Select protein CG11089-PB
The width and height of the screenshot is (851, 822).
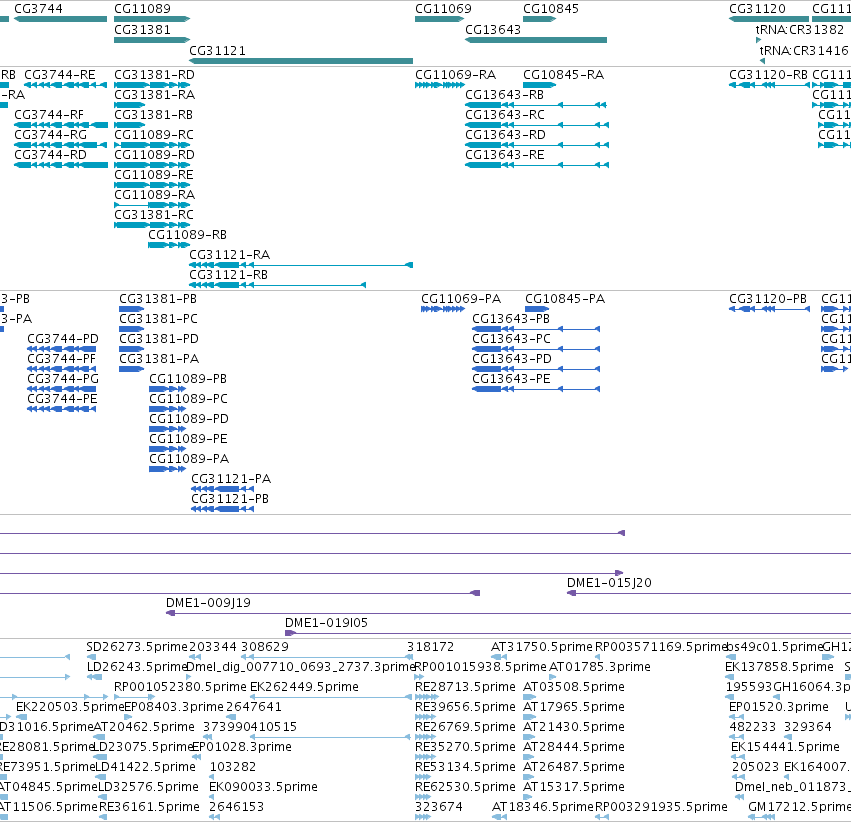pos(168,389)
